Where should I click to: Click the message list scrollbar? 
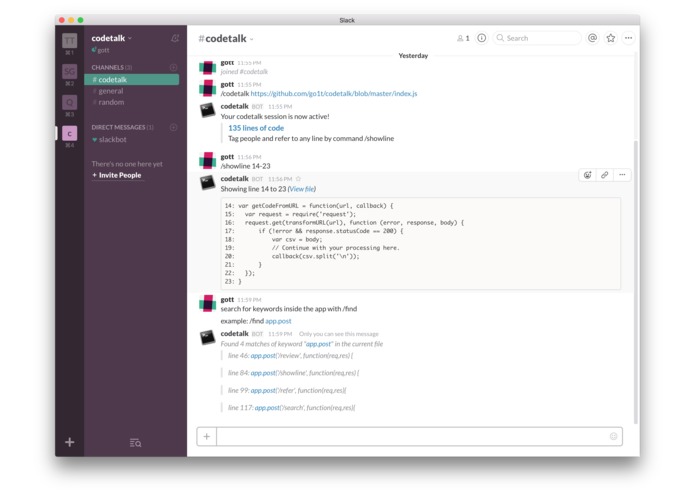(x=636, y=282)
